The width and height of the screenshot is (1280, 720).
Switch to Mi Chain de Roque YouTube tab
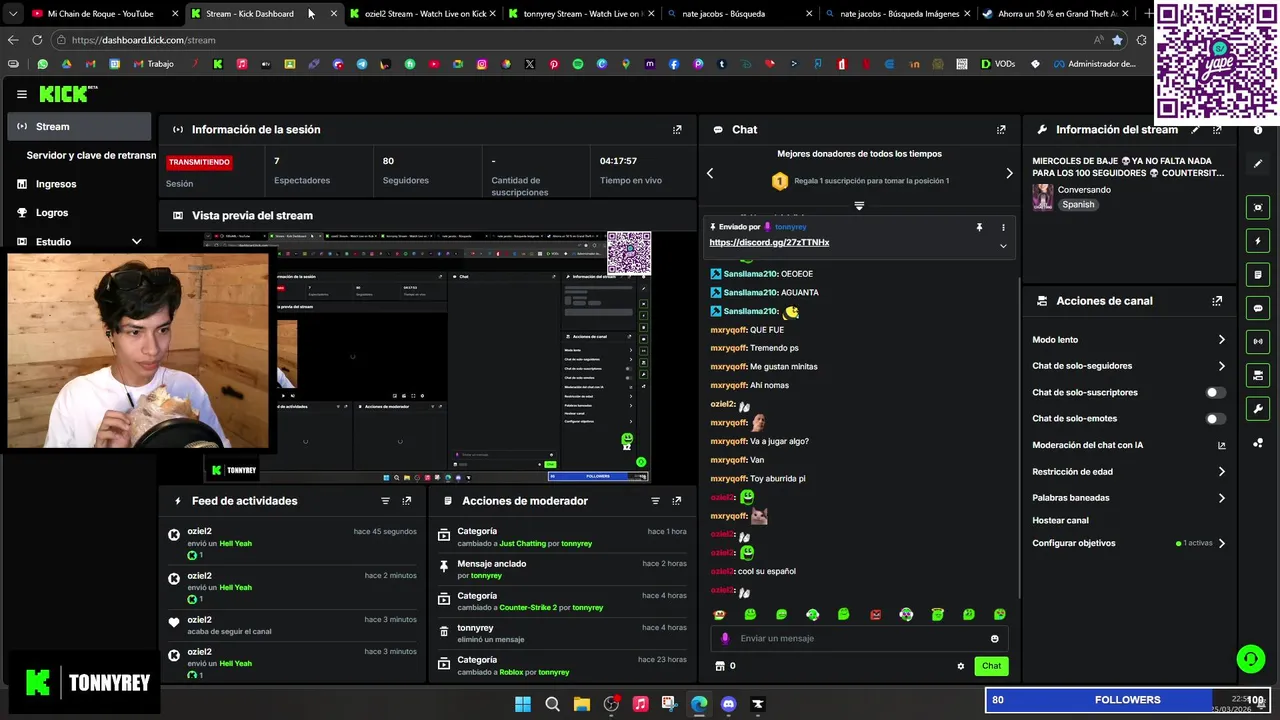click(x=100, y=14)
